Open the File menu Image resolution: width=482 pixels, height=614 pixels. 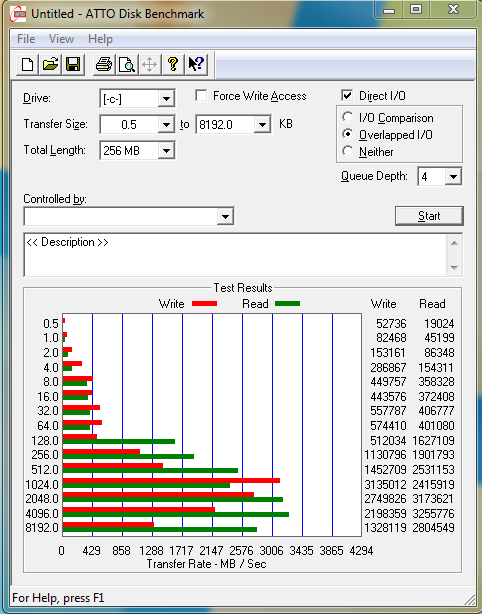tap(26, 39)
